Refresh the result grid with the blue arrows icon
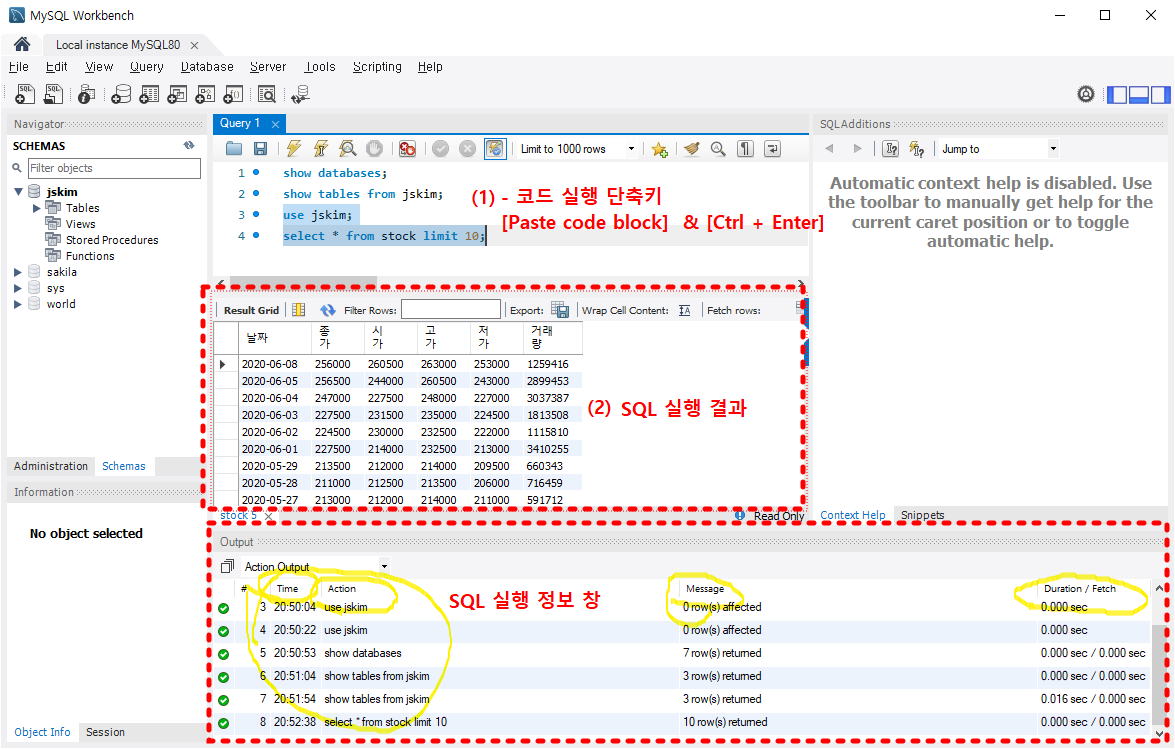The image size is (1175, 749). point(327,310)
